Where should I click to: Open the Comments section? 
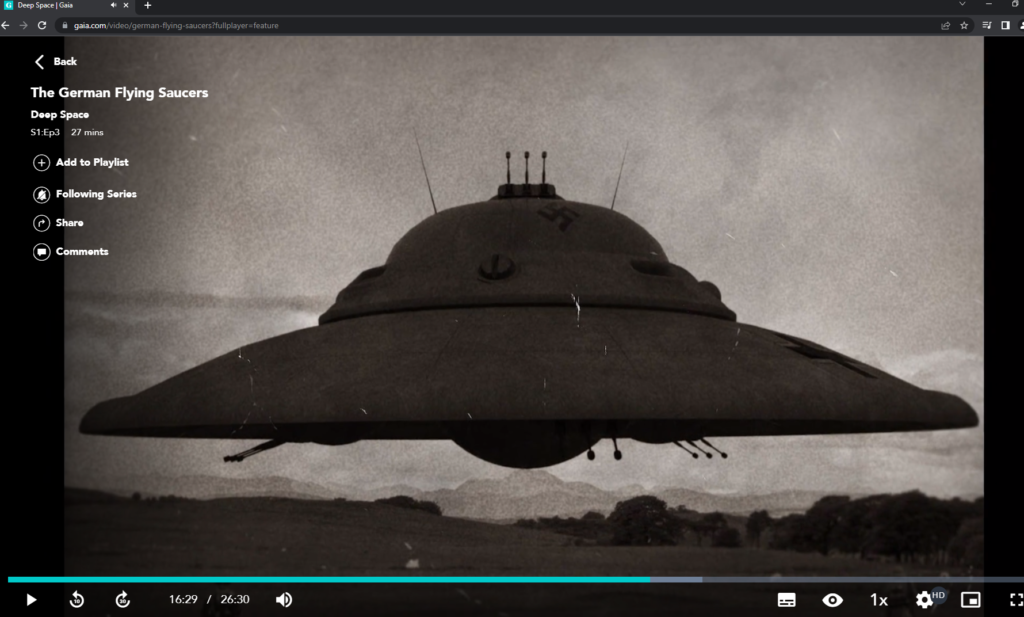[x=71, y=251]
